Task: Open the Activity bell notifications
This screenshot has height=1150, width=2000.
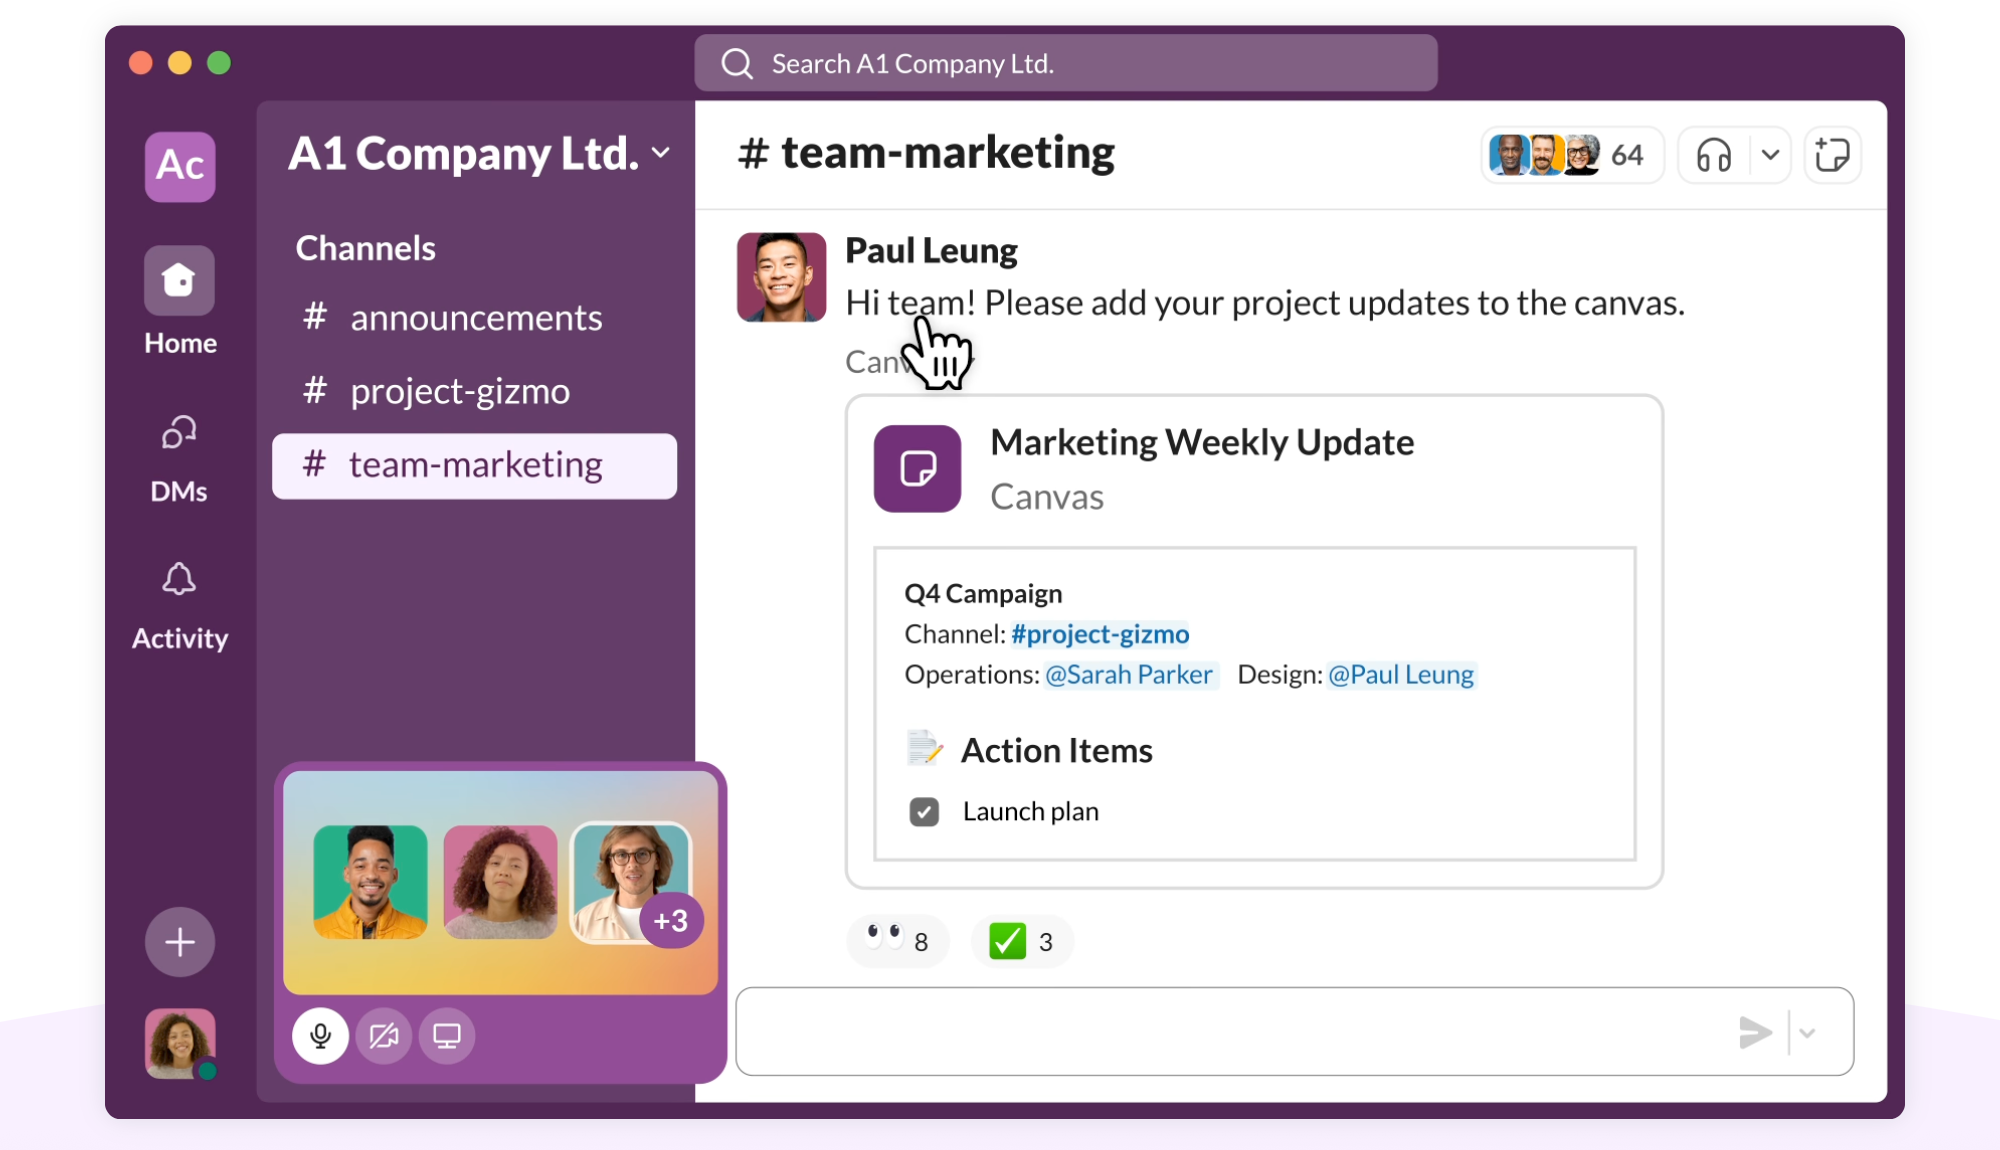Action: (x=179, y=580)
